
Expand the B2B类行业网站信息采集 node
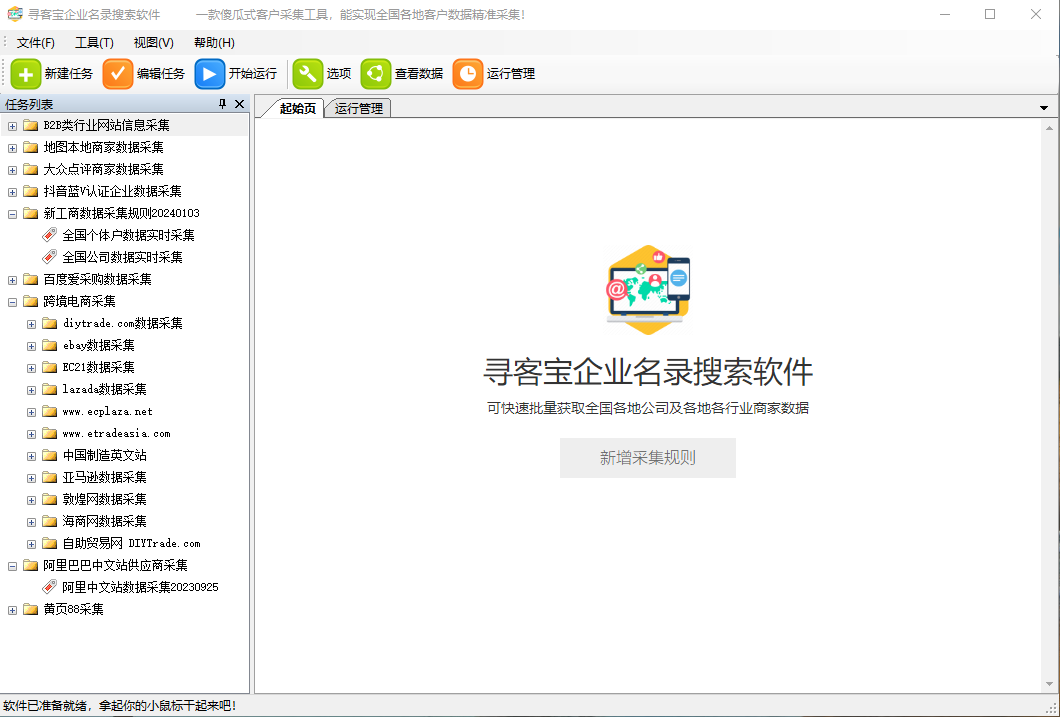pyautogui.click(x=12, y=126)
